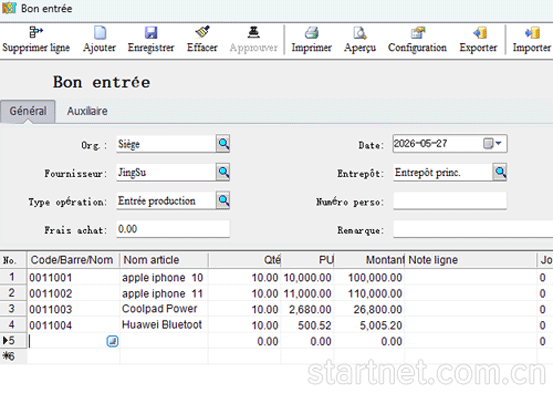Open the Fournisseur lookup magnifier
Image resolution: width=553 pixels, height=393 pixels.
[223, 172]
